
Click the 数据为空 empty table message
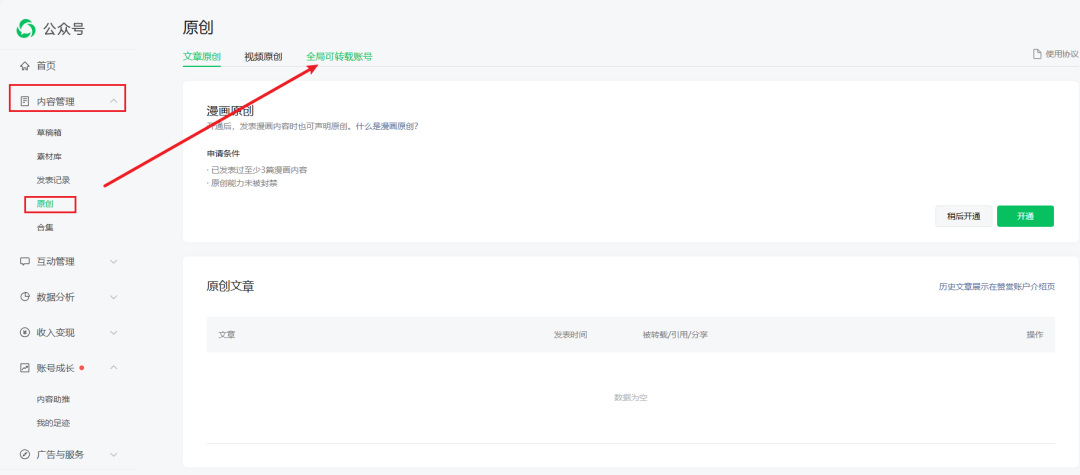click(630, 398)
